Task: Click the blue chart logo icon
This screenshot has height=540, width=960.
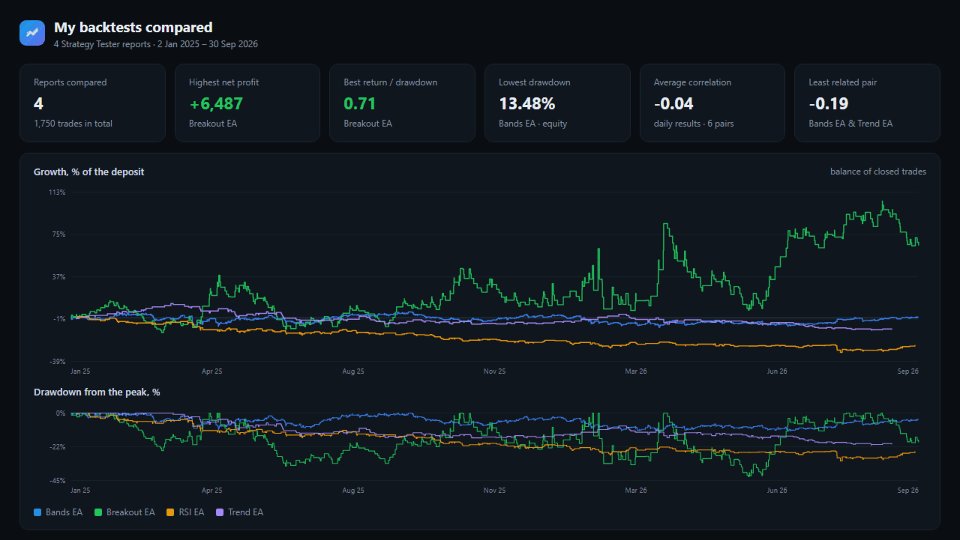Action: tap(32, 33)
